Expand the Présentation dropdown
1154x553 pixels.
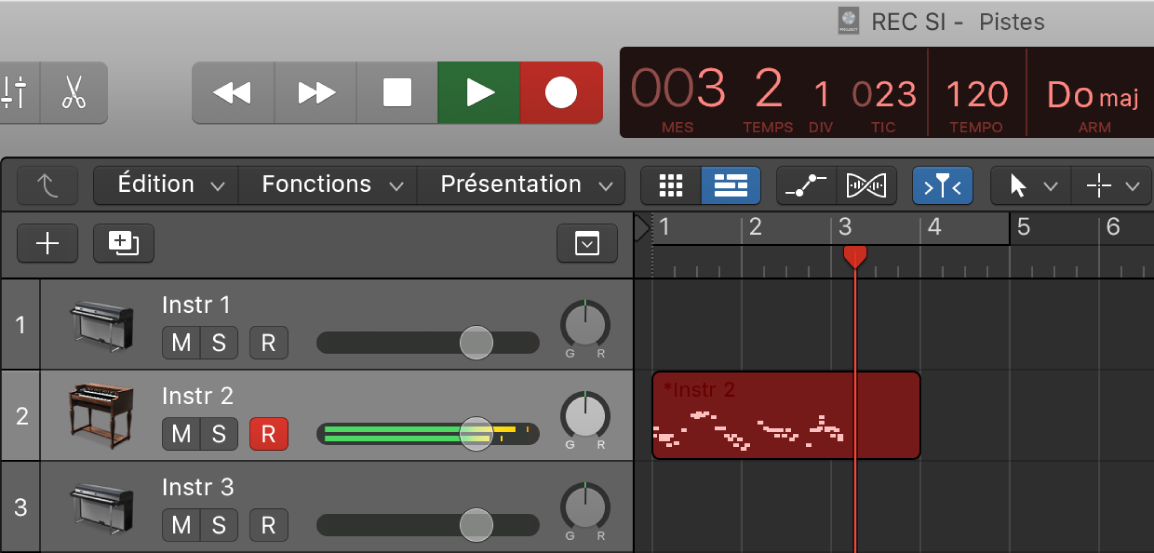[x=522, y=185]
